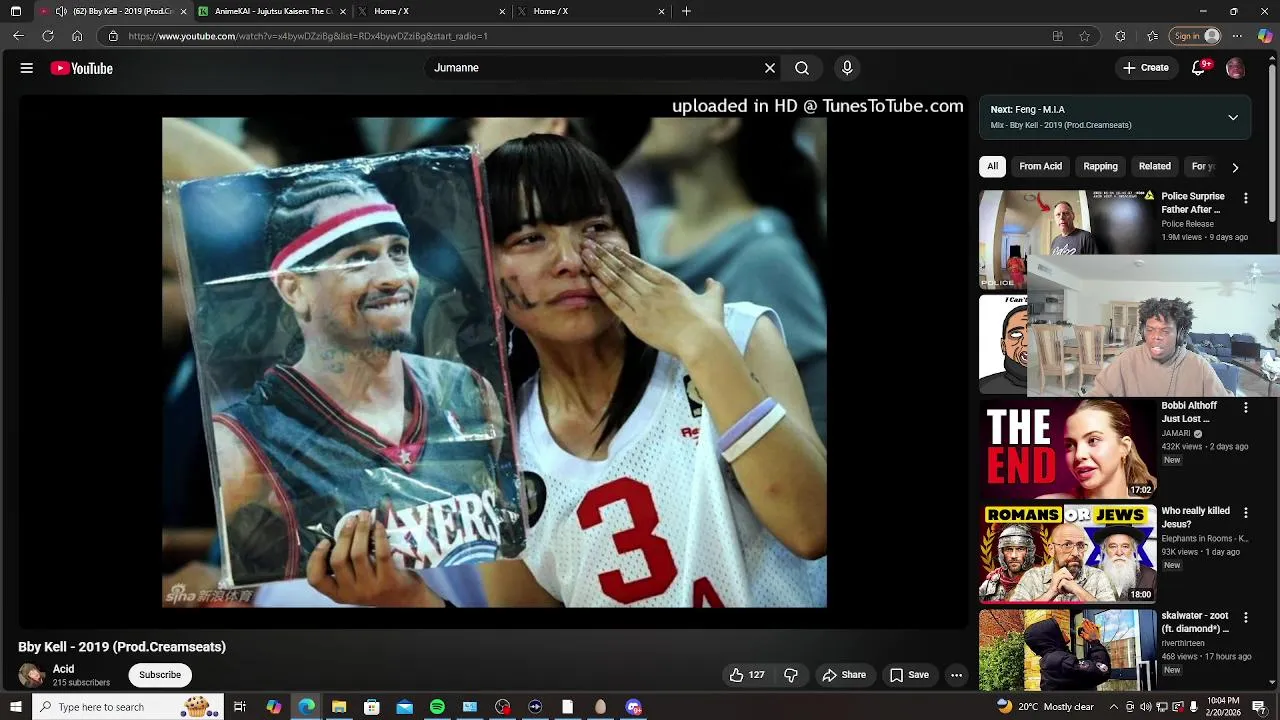Open the Acid channel name link
The width and height of the screenshot is (1280, 720).
(x=63, y=669)
